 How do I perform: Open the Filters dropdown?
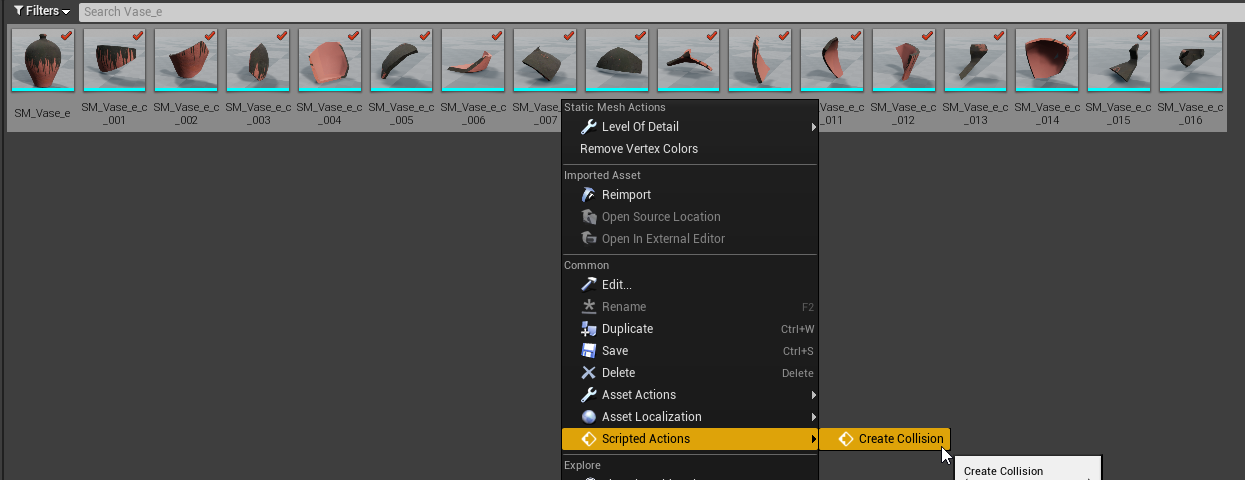coord(42,11)
